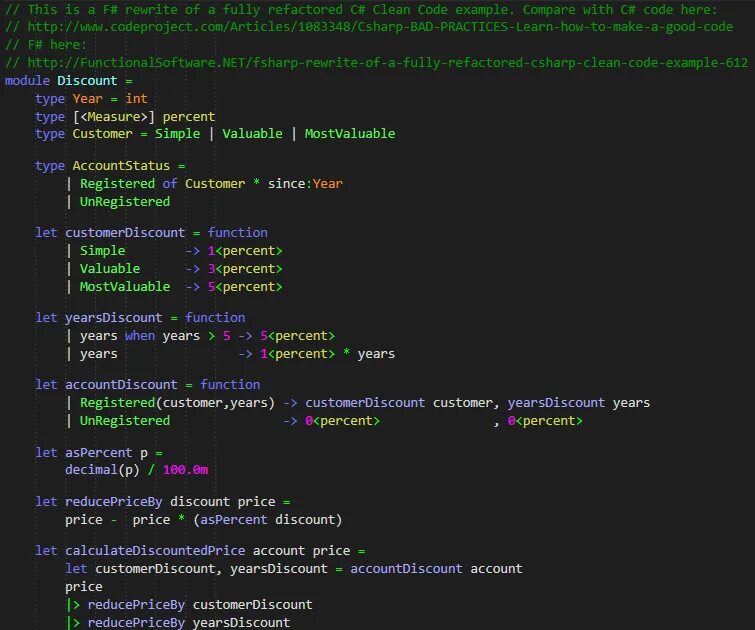Click 'UnRegistered' under the AccountStatus type
This screenshot has height=630, width=755.
tap(125, 201)
